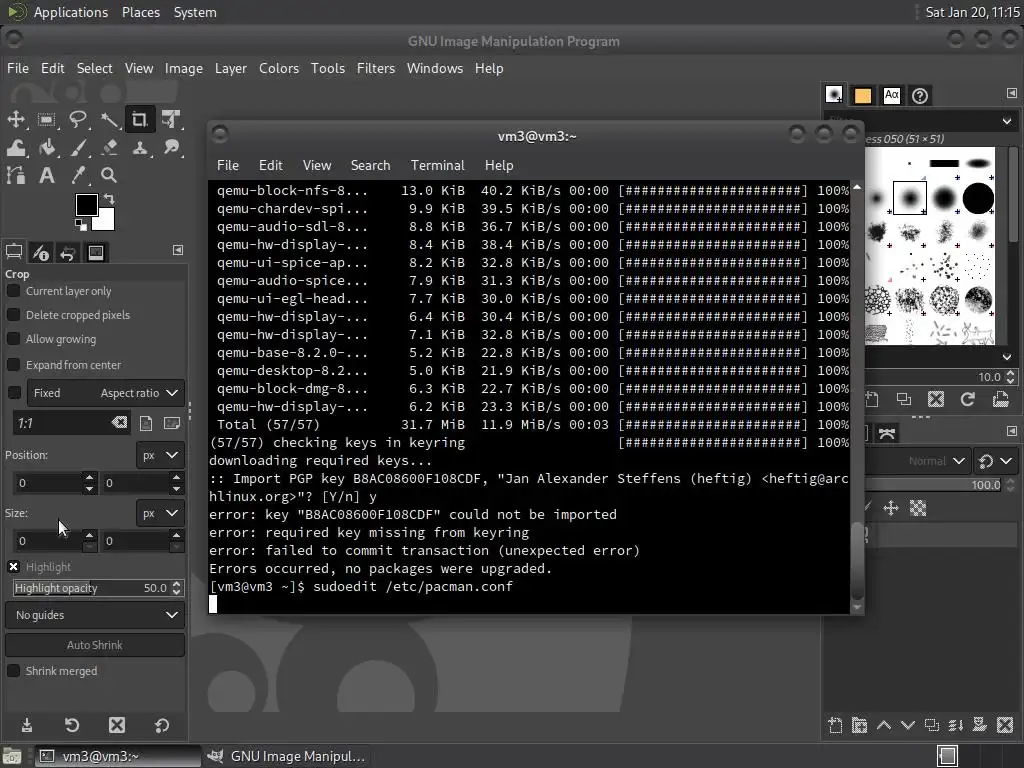Select the Move tool in toolbox
The height and width of the screenshot is (768, 1024).
tap(16, 120)
